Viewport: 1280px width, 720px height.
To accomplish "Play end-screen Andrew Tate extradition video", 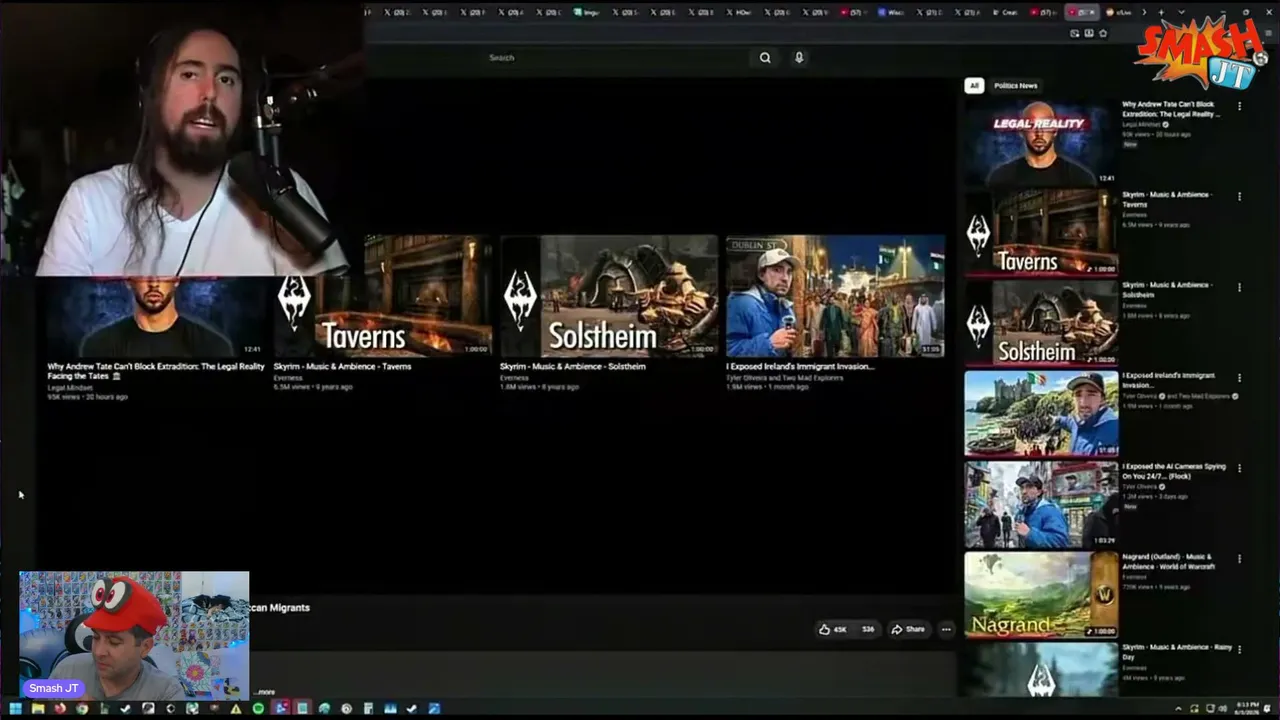I will point(155,316).
